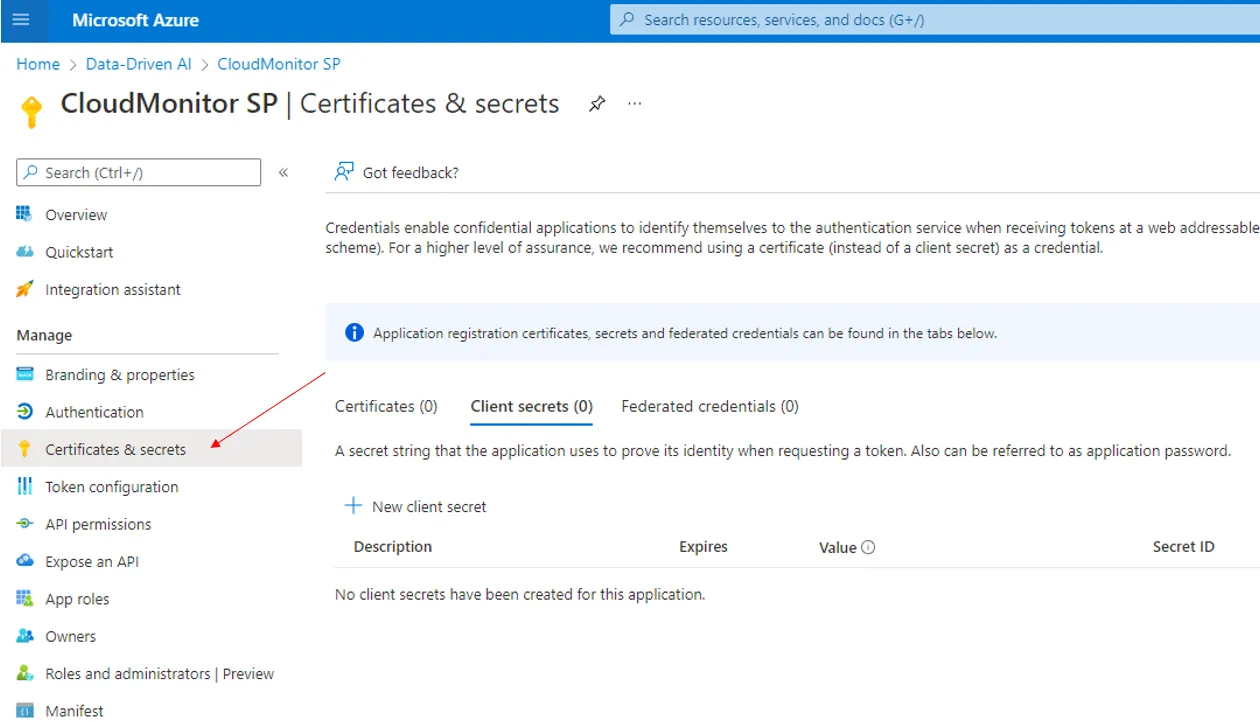1260x722 pixels.
Task: Open App roles
Action: (x=77, y=599)
